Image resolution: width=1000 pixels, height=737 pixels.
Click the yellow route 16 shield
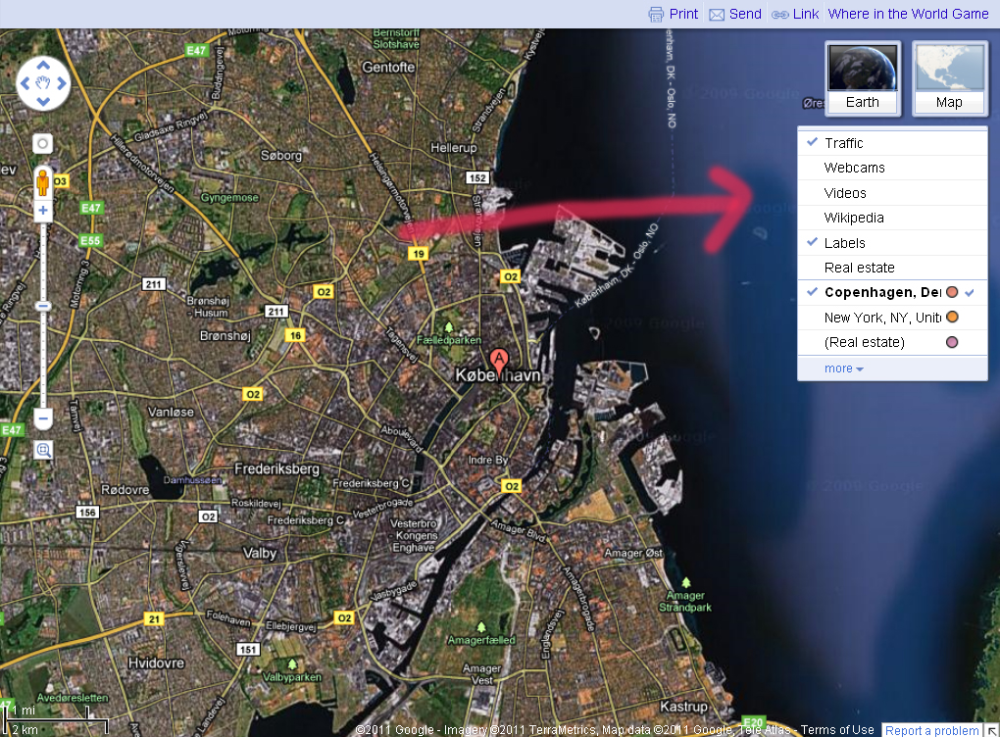(x=295, y=335)
